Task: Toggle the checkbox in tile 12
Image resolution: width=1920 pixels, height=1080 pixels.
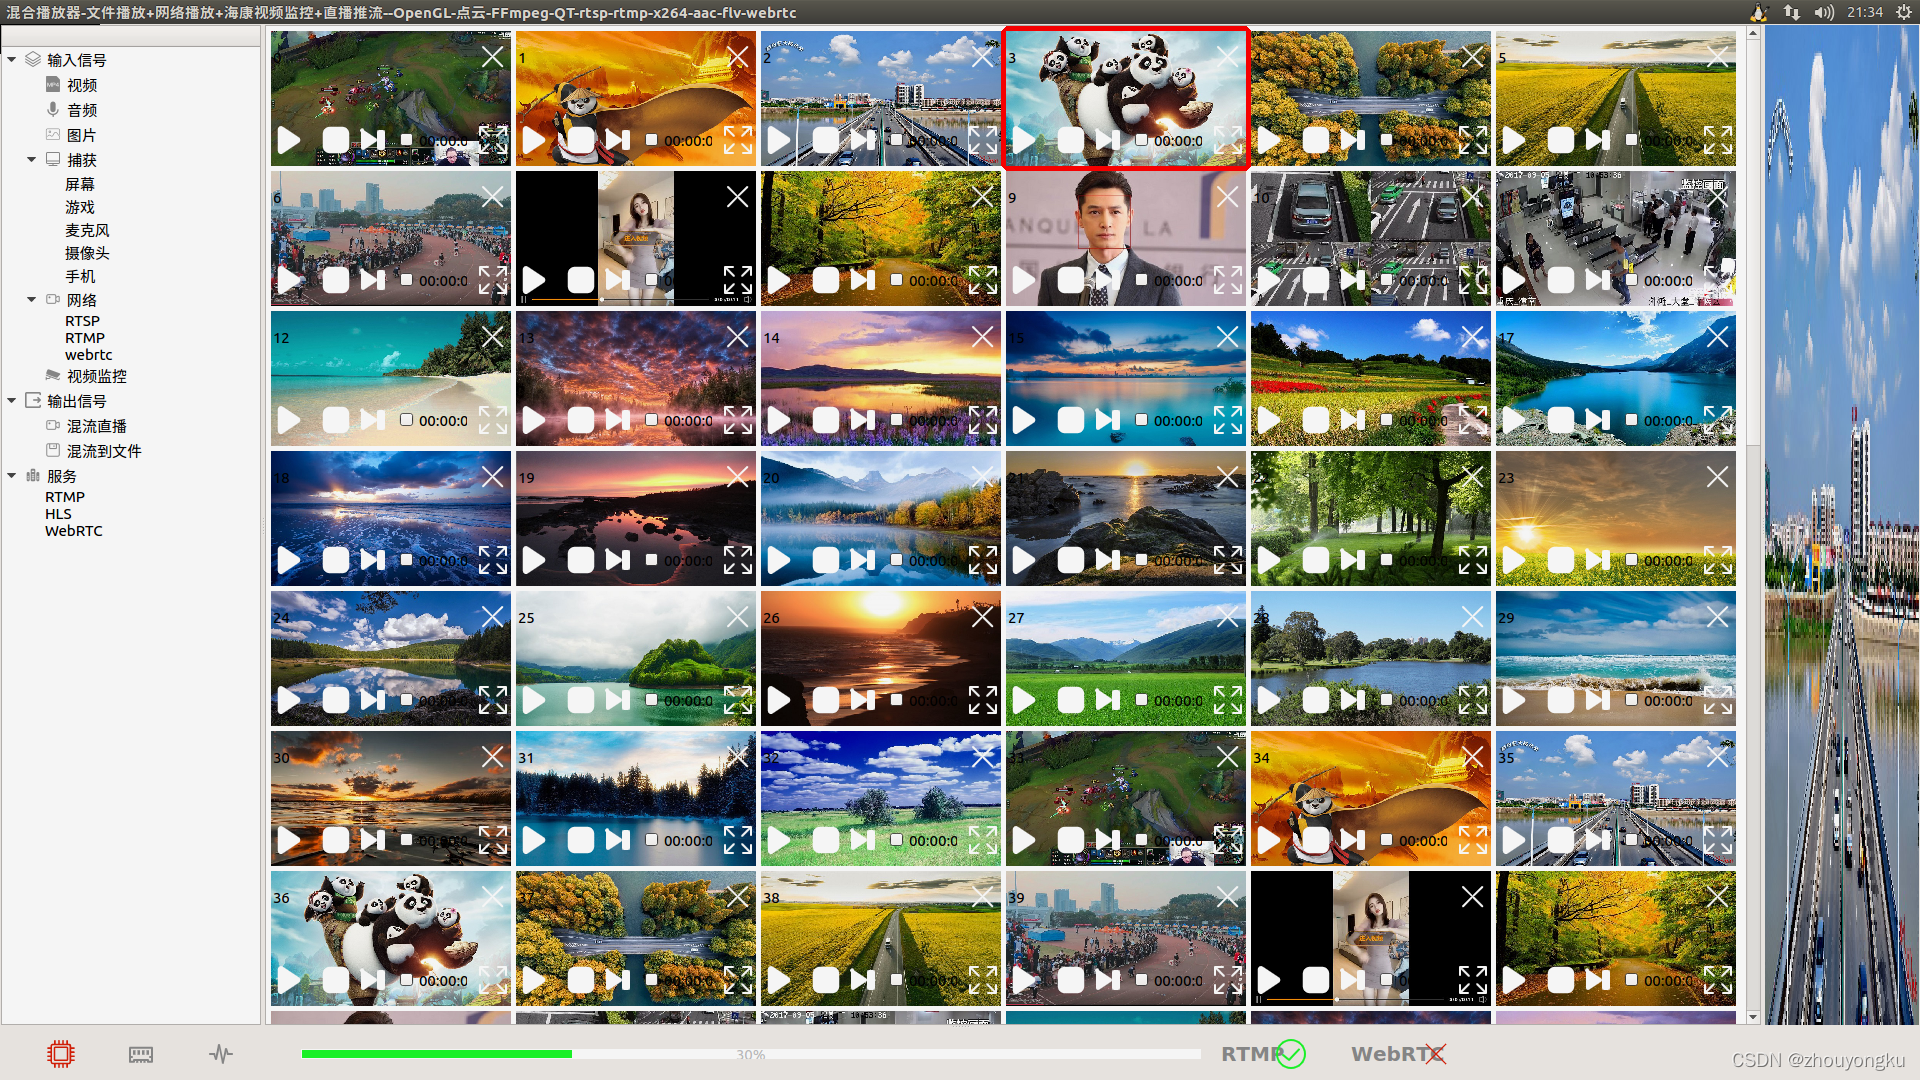Action: pos(406,420)
